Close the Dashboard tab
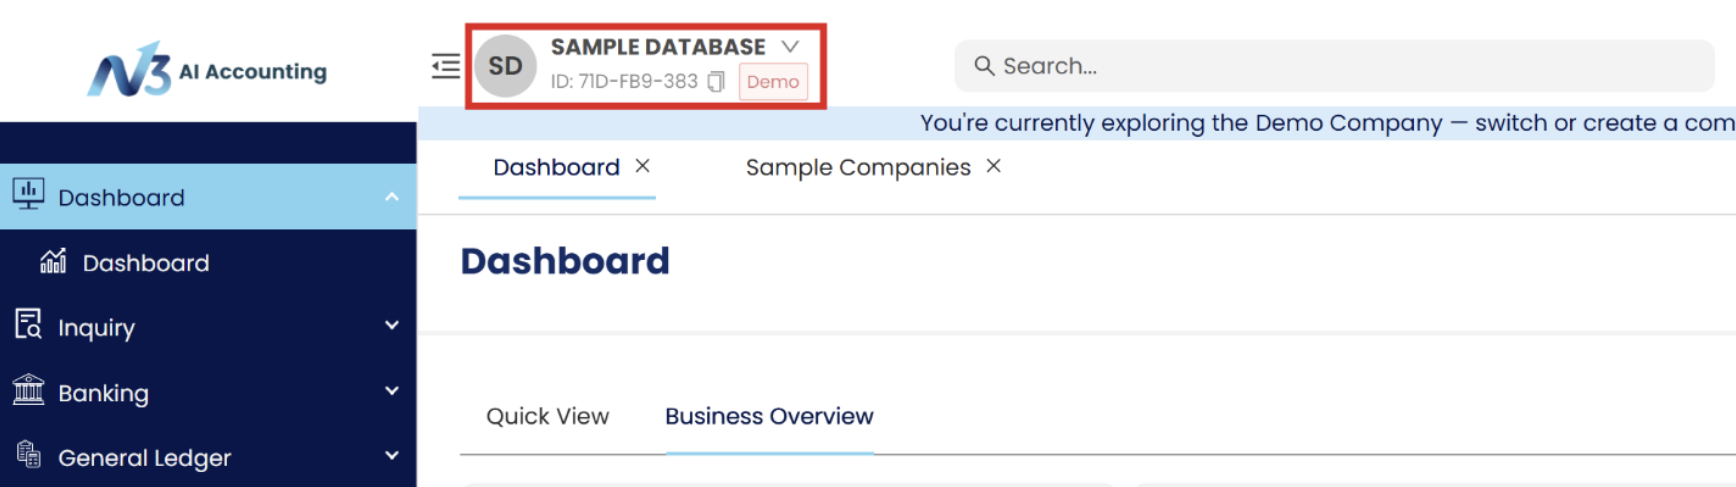Viewport: 1736px width, 487px height. [x=643, y=166]
